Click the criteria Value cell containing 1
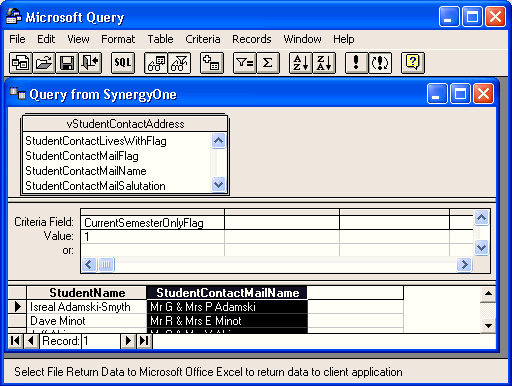The width and height of the screenshot is (512, 386). [x=152, y=237]
